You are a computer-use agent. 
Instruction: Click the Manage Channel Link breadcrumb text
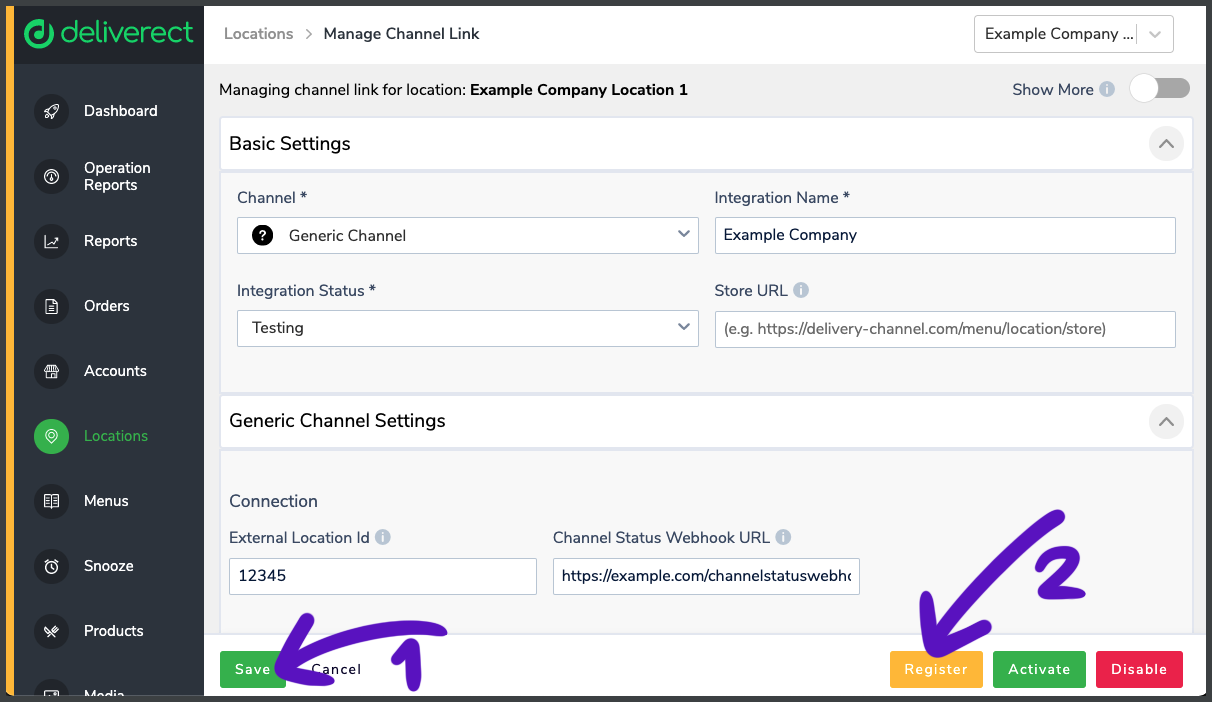coord(402,34)
